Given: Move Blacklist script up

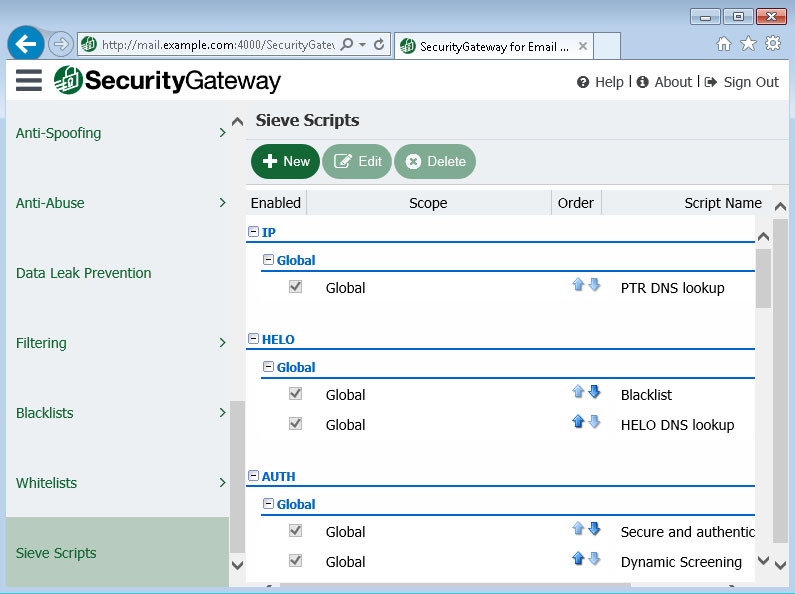Looking at the screenshot, I should pos(578,391).
